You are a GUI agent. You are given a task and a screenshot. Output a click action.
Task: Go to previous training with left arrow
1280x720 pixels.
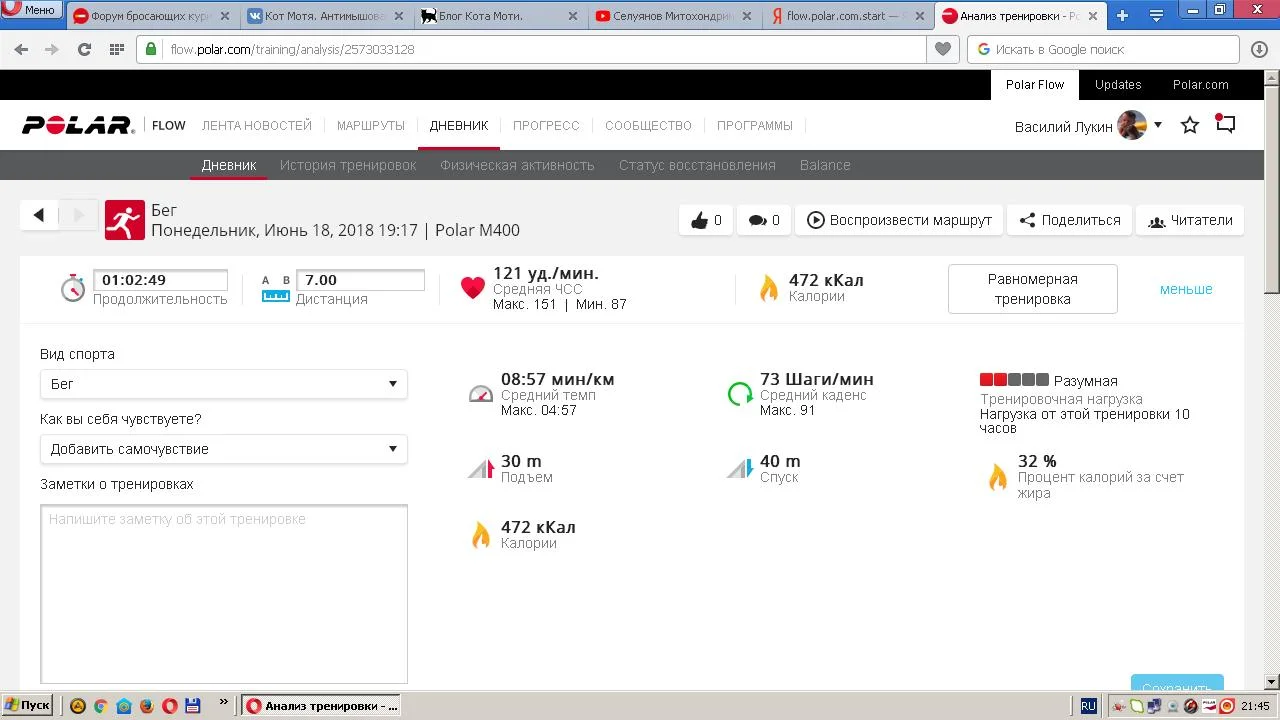pos(39,215)
